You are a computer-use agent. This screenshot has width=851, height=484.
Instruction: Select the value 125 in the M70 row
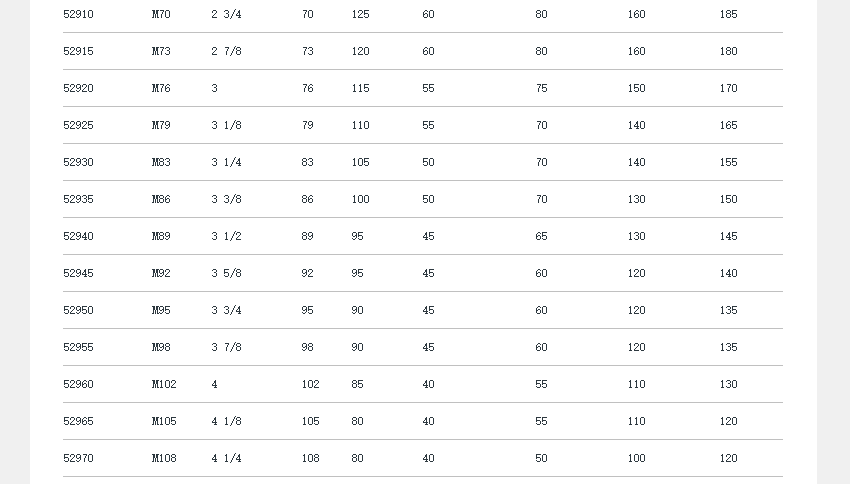(360, 15)
